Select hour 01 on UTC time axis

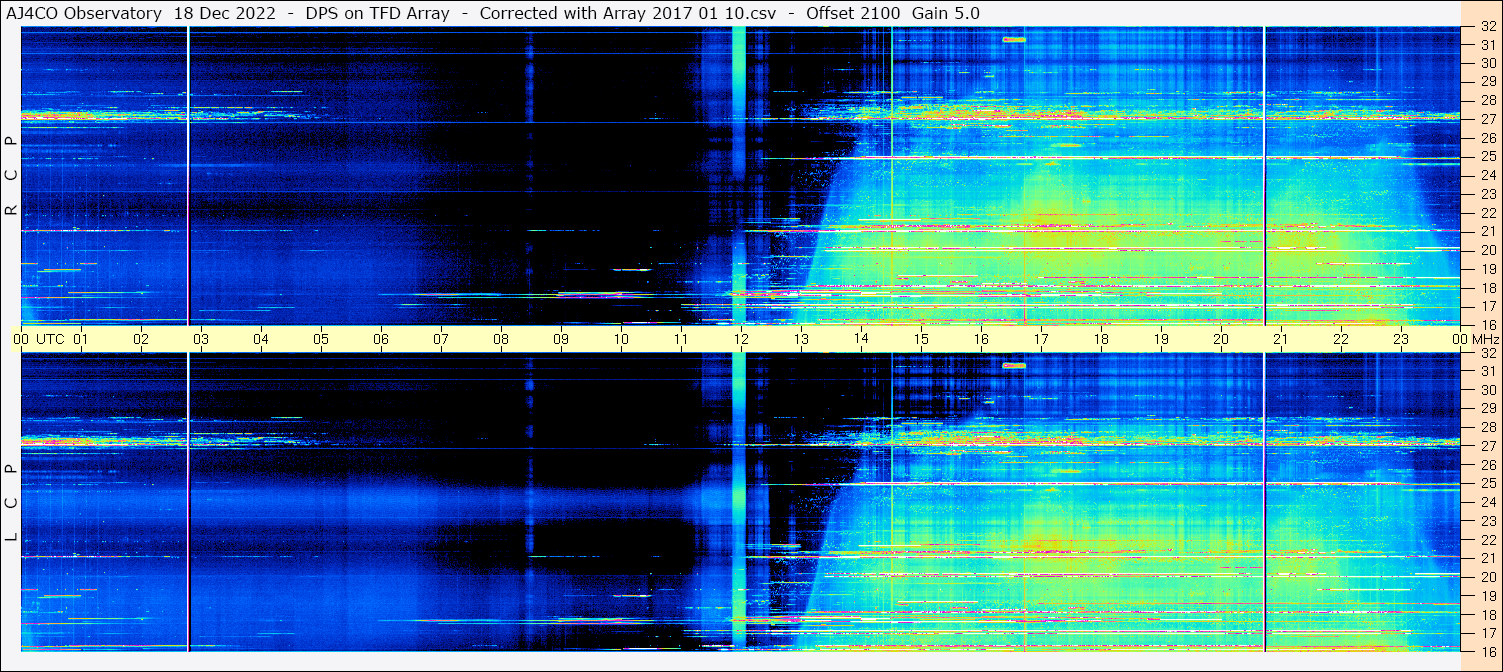(x=81, y=339)
